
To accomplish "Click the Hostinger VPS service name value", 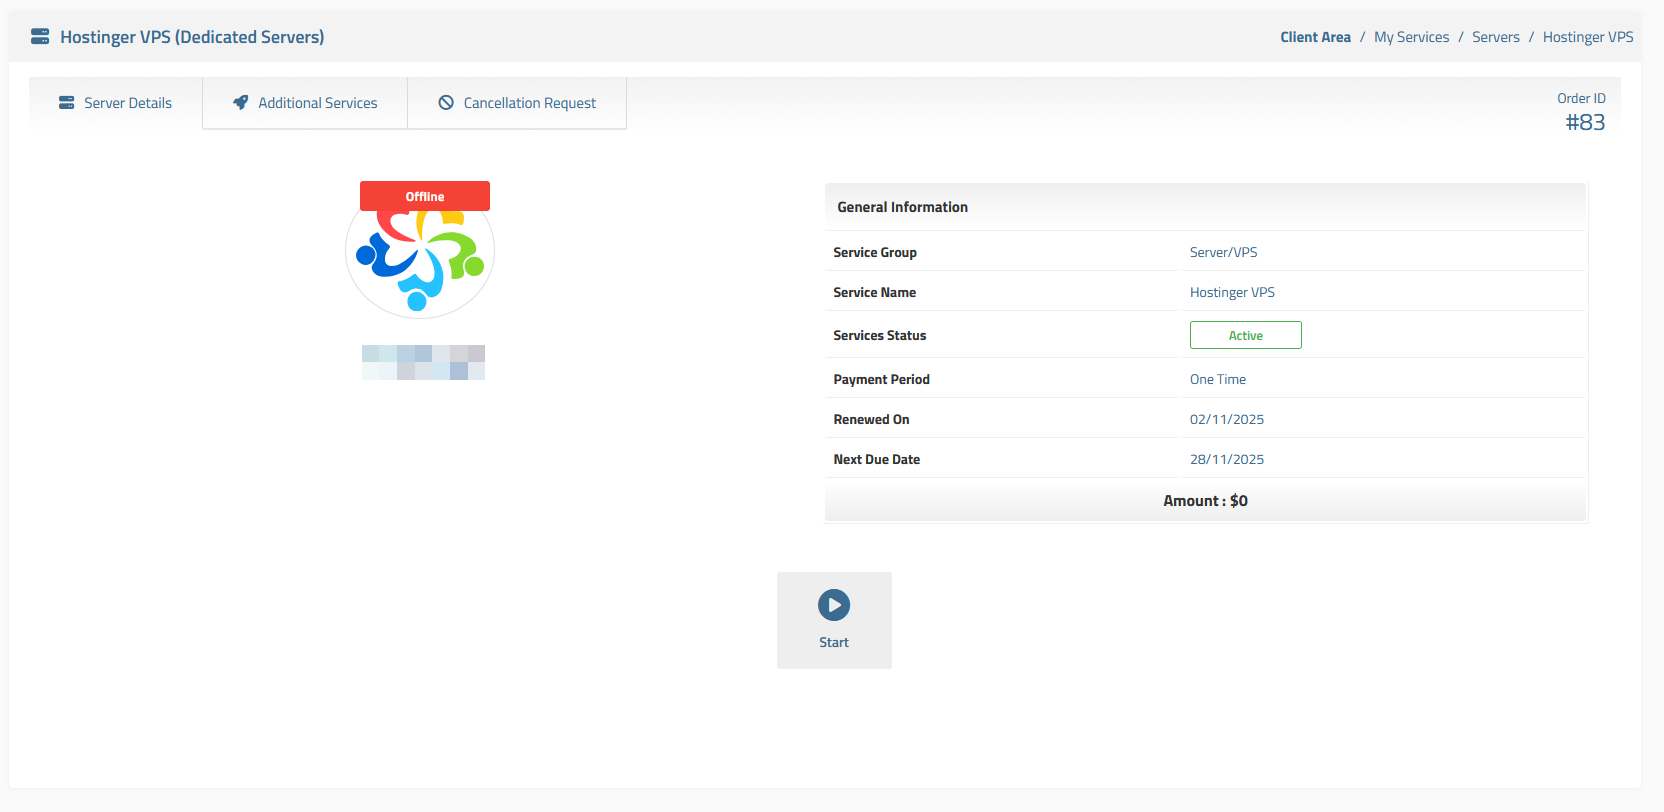I will coord(1232,292).
